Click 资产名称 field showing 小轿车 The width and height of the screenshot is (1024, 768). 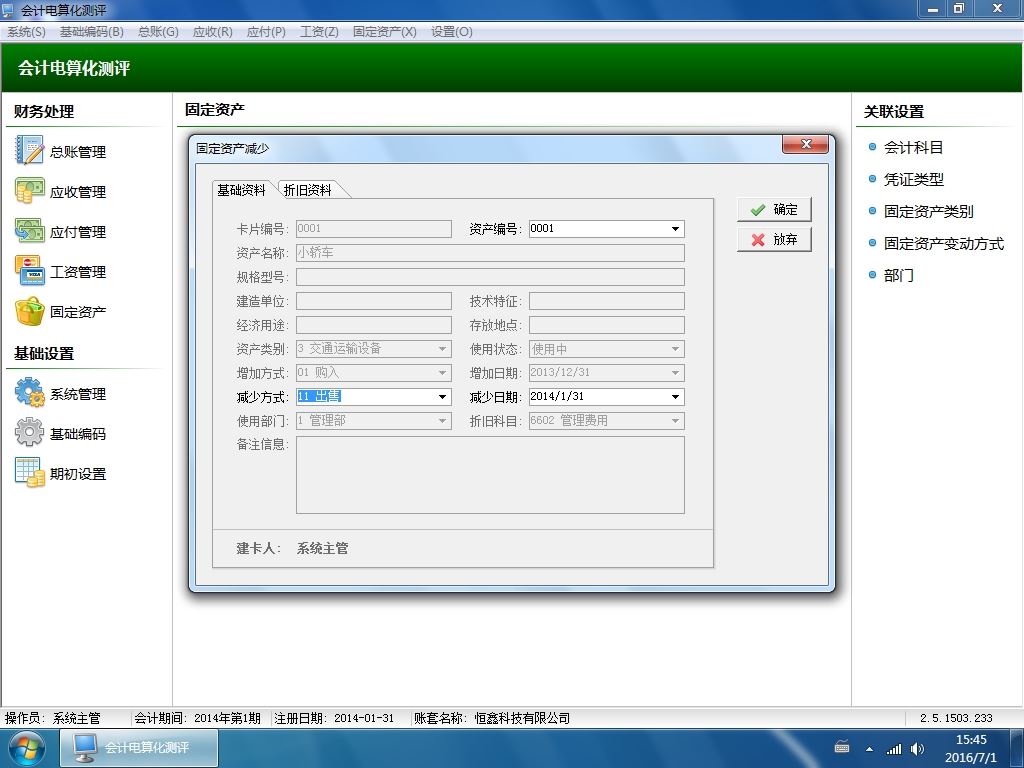tap(490, 253)
